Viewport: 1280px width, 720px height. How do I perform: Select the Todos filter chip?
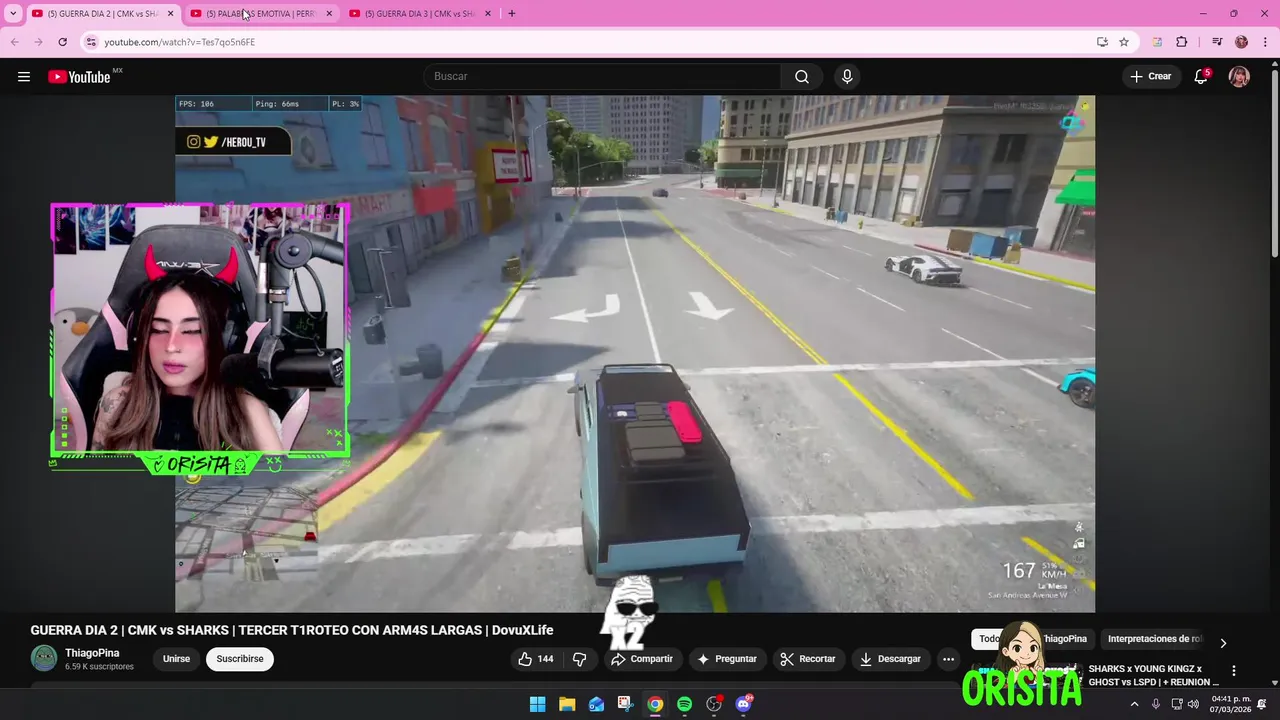tap(989, 639)
